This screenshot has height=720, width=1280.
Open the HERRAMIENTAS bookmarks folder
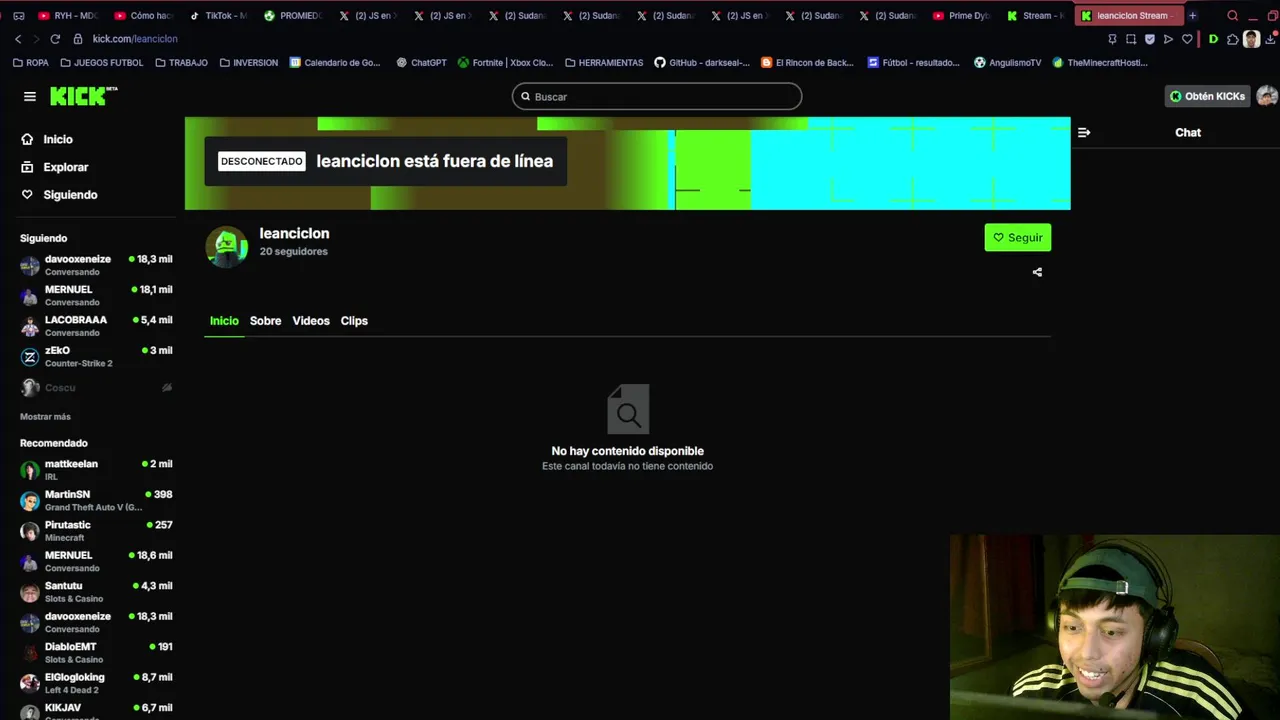(604, 62)
